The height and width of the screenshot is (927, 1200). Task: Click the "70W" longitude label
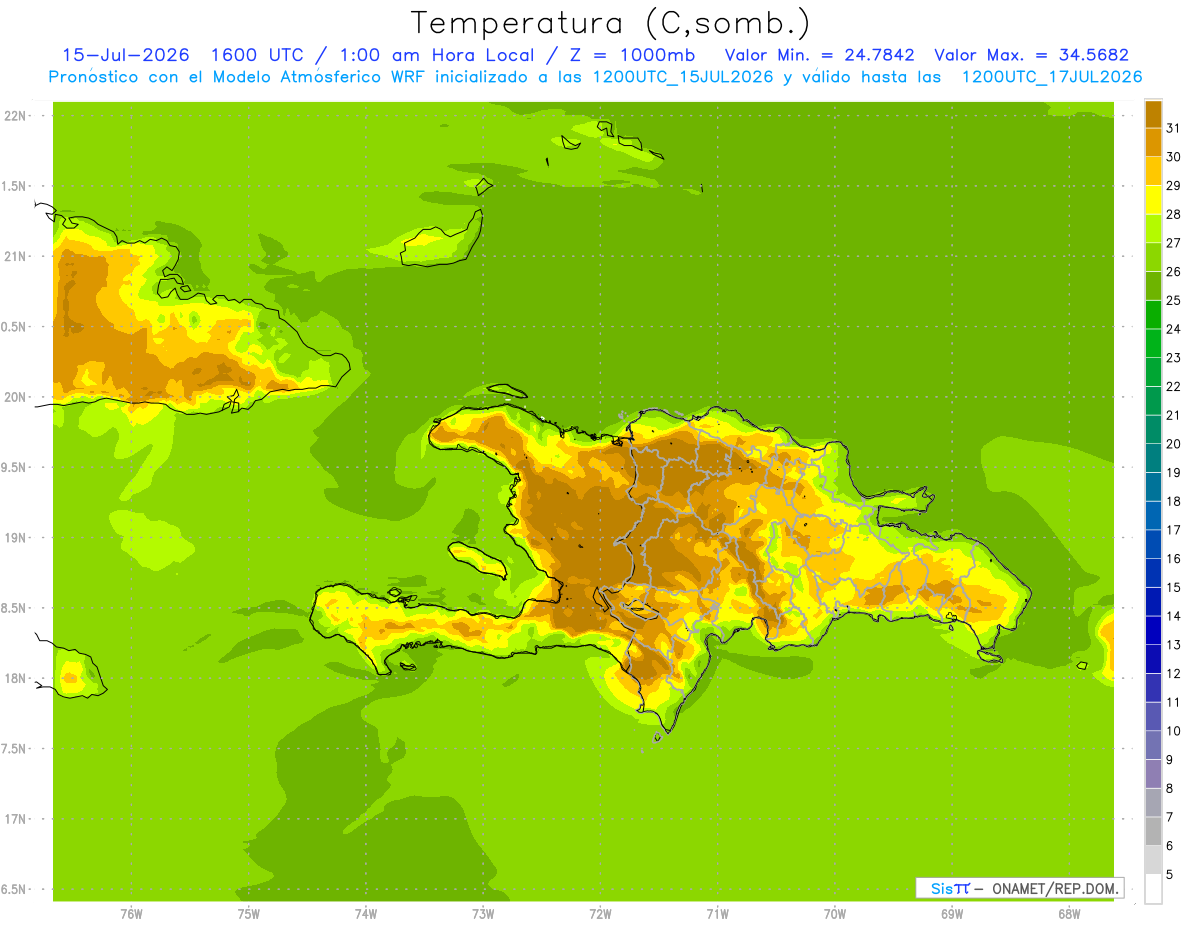pos(835,914)
